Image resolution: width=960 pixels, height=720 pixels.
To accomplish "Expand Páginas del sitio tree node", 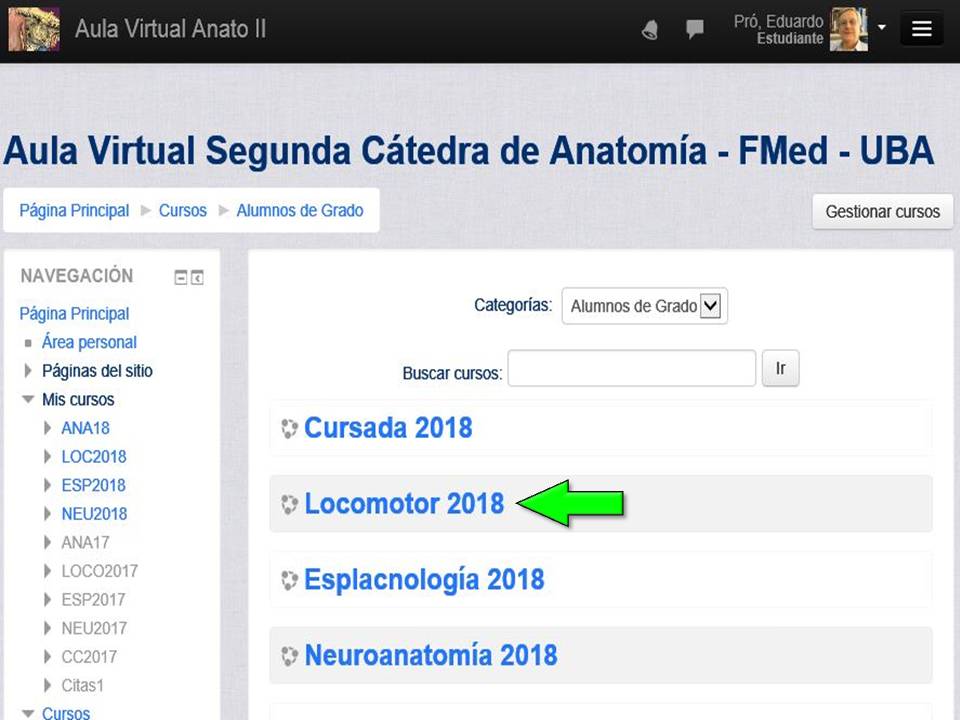I will click(x=28, y=371).
